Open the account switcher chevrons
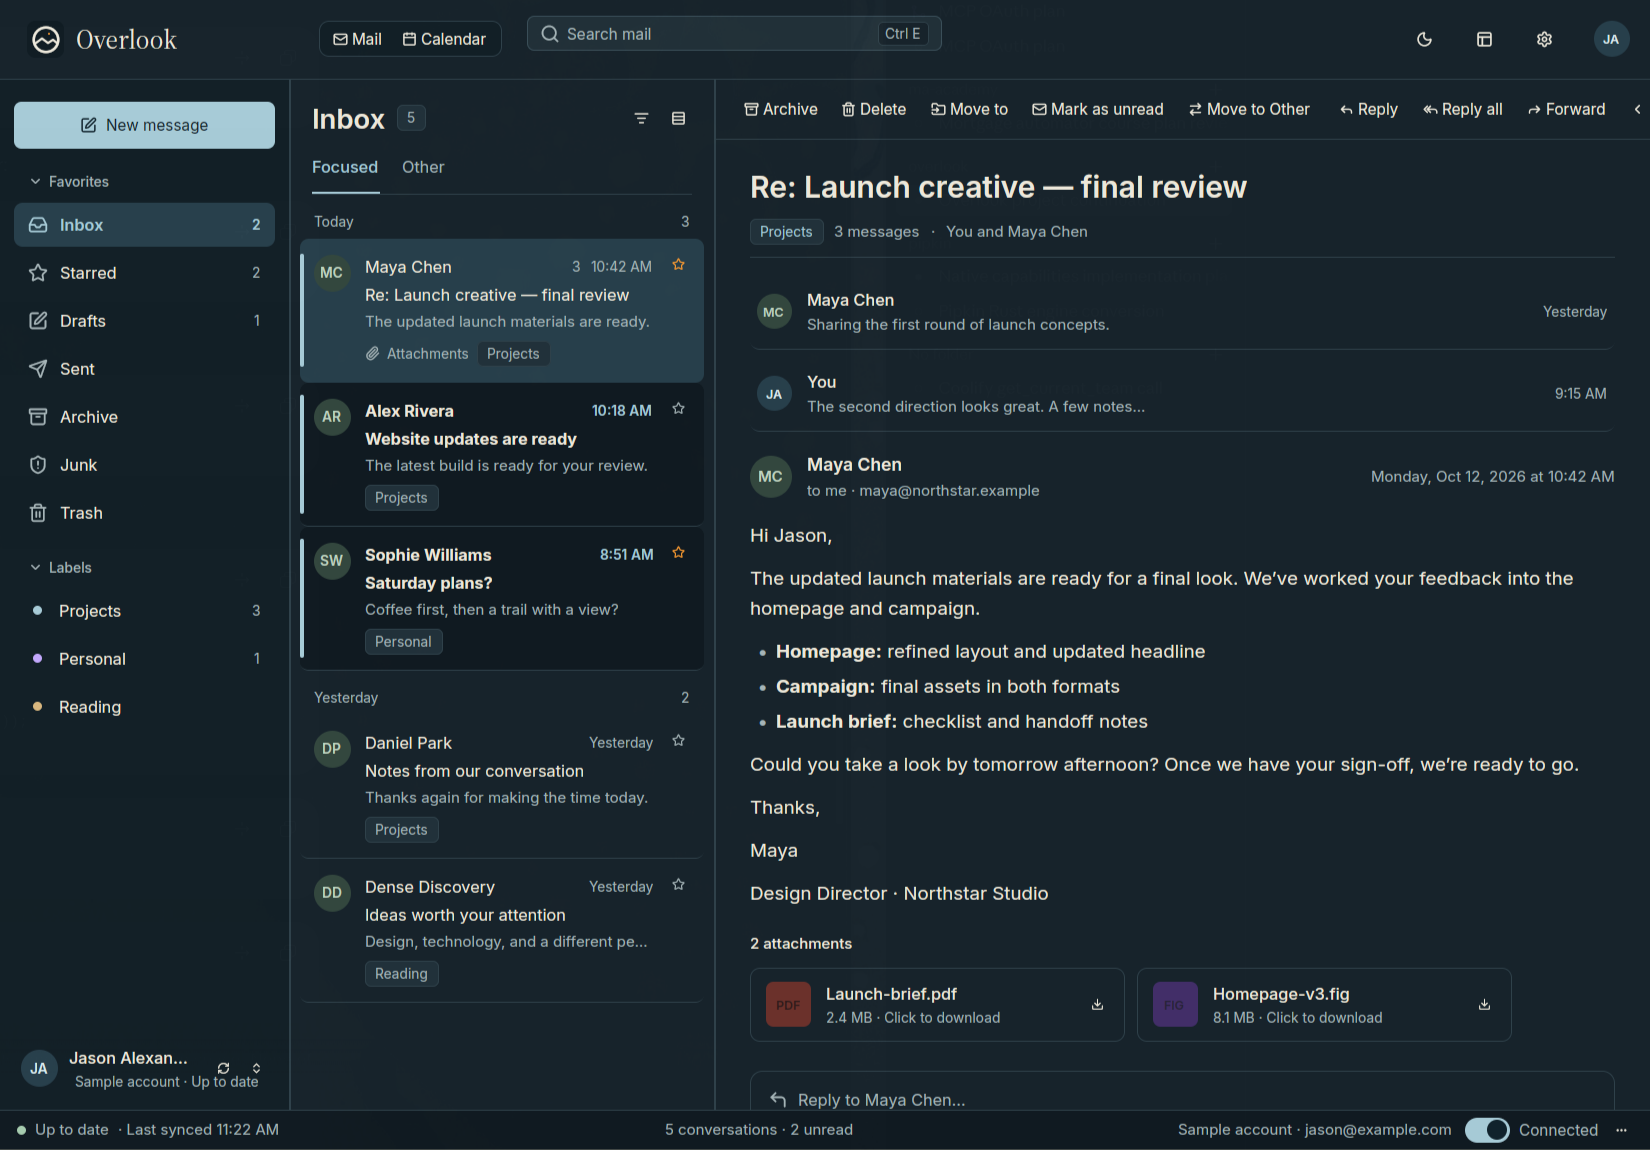 coord(256,1068)
